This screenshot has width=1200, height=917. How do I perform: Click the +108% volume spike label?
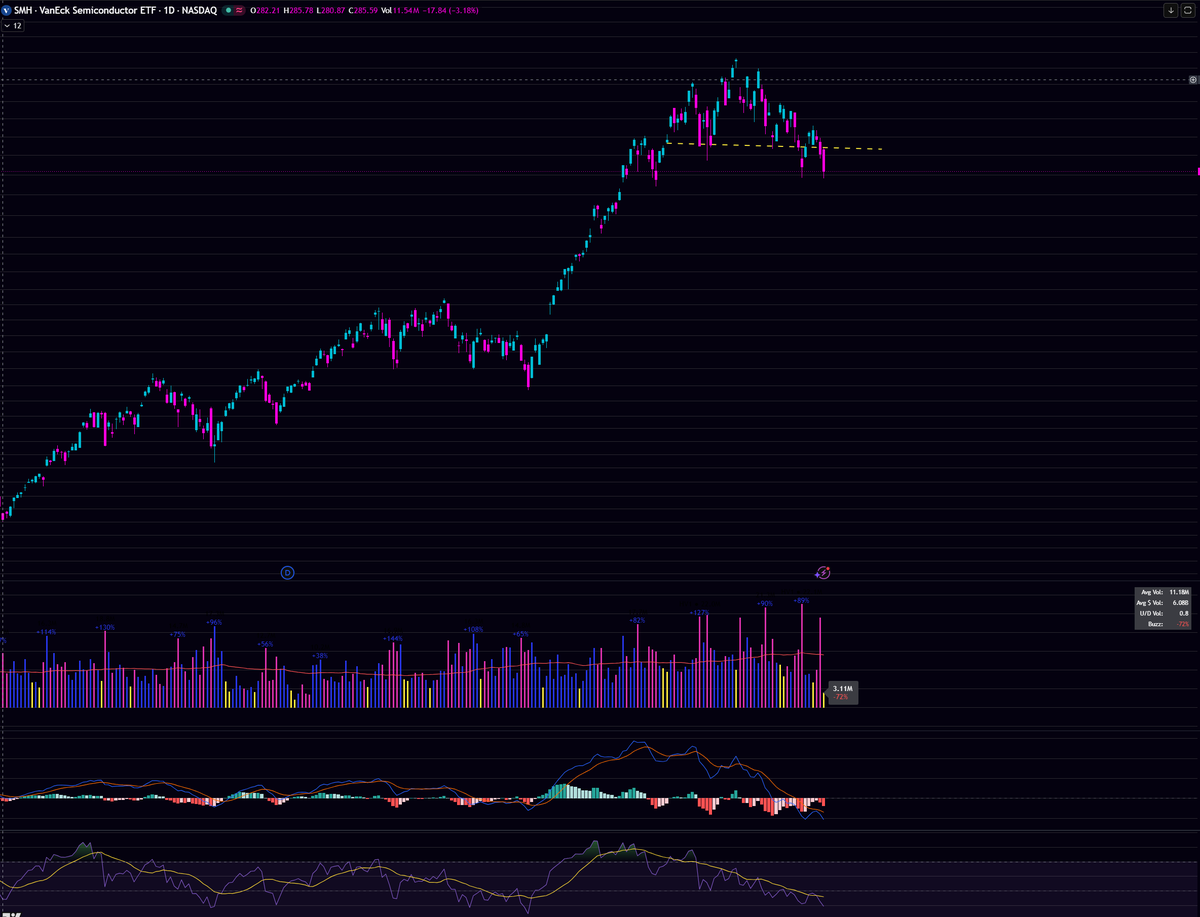click(x=473, y=630)
